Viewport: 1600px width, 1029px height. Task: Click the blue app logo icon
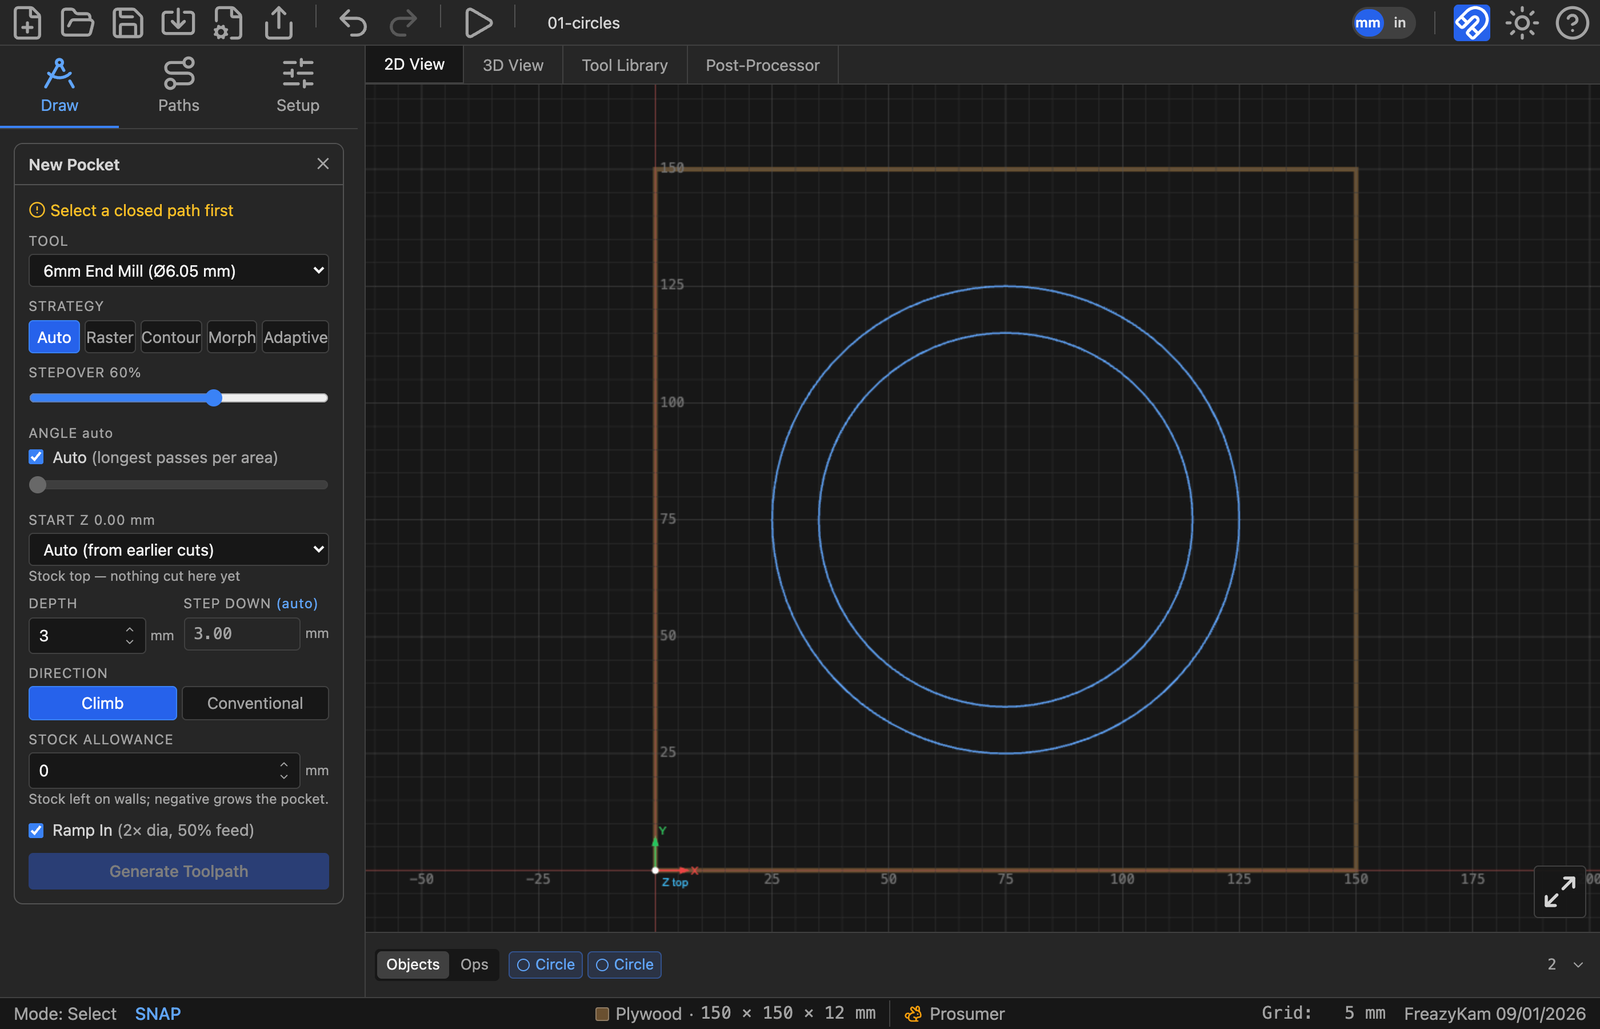1471,22
